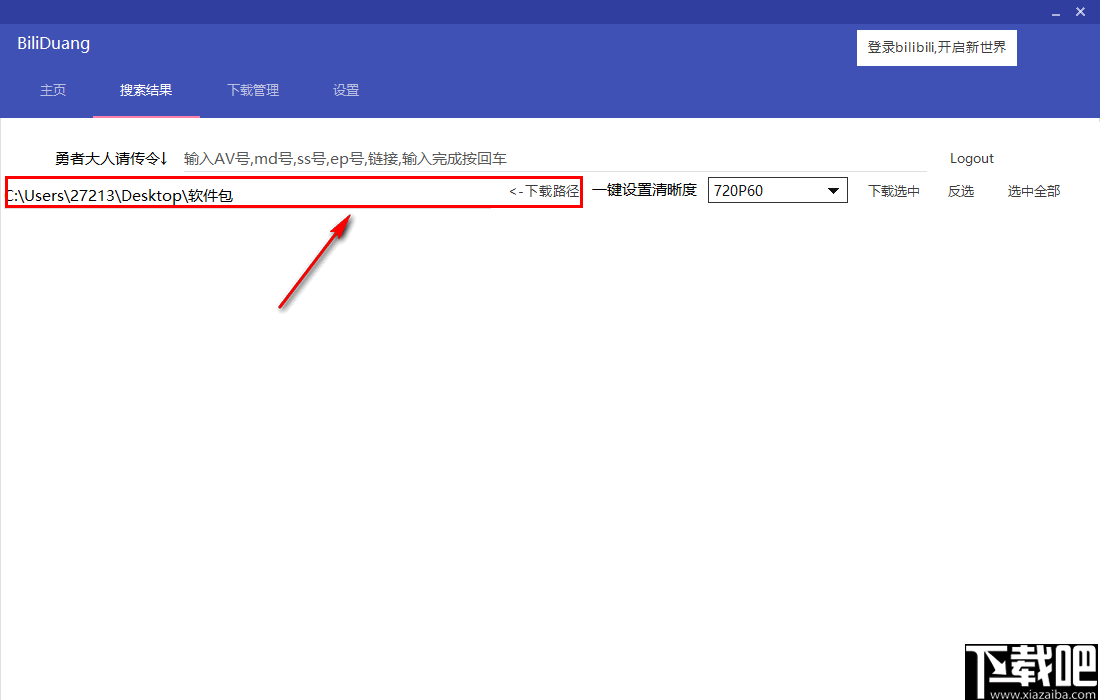Click the download path input field
1100x700 pixels.
tap(250, 194)
